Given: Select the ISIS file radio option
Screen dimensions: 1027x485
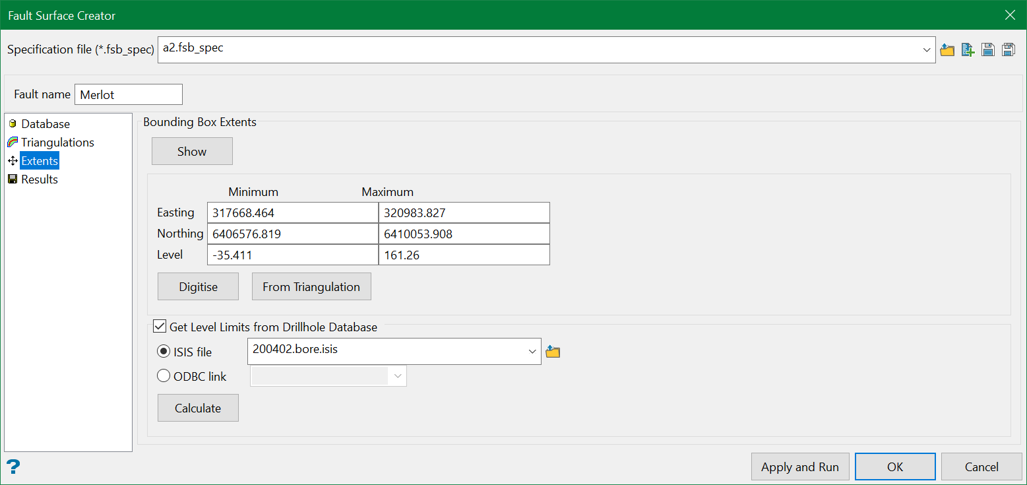Looking at the screenshot, I should coord(164,352).
